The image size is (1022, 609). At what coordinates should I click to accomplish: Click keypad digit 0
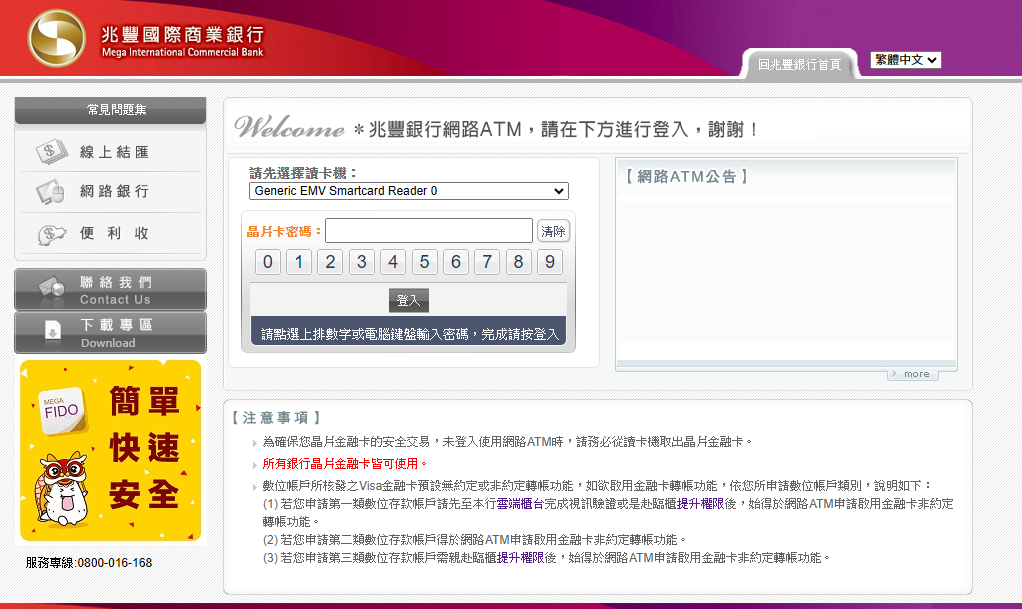pyautogui.click(x=268, y=262)
